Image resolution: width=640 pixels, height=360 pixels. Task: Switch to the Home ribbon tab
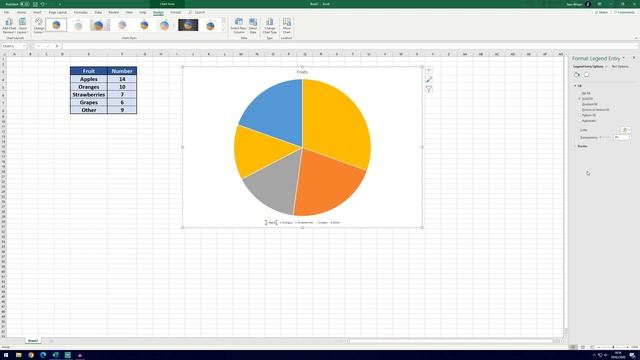tap(21, 13)
